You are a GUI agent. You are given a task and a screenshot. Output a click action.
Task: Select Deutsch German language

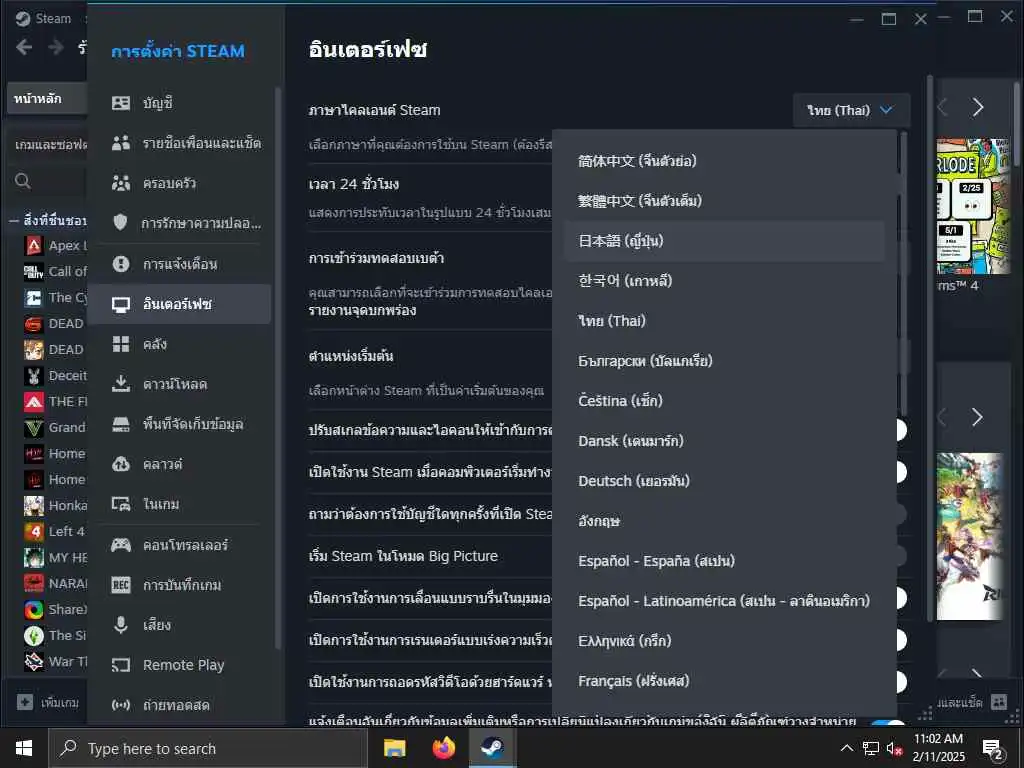[724, 481]
